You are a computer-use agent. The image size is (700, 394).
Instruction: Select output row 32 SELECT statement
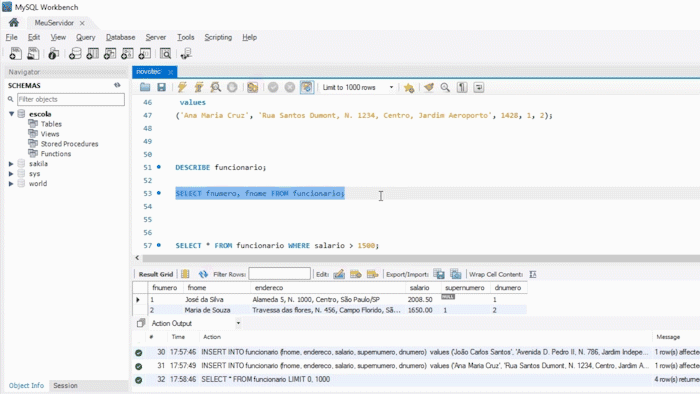pos(416,379)
